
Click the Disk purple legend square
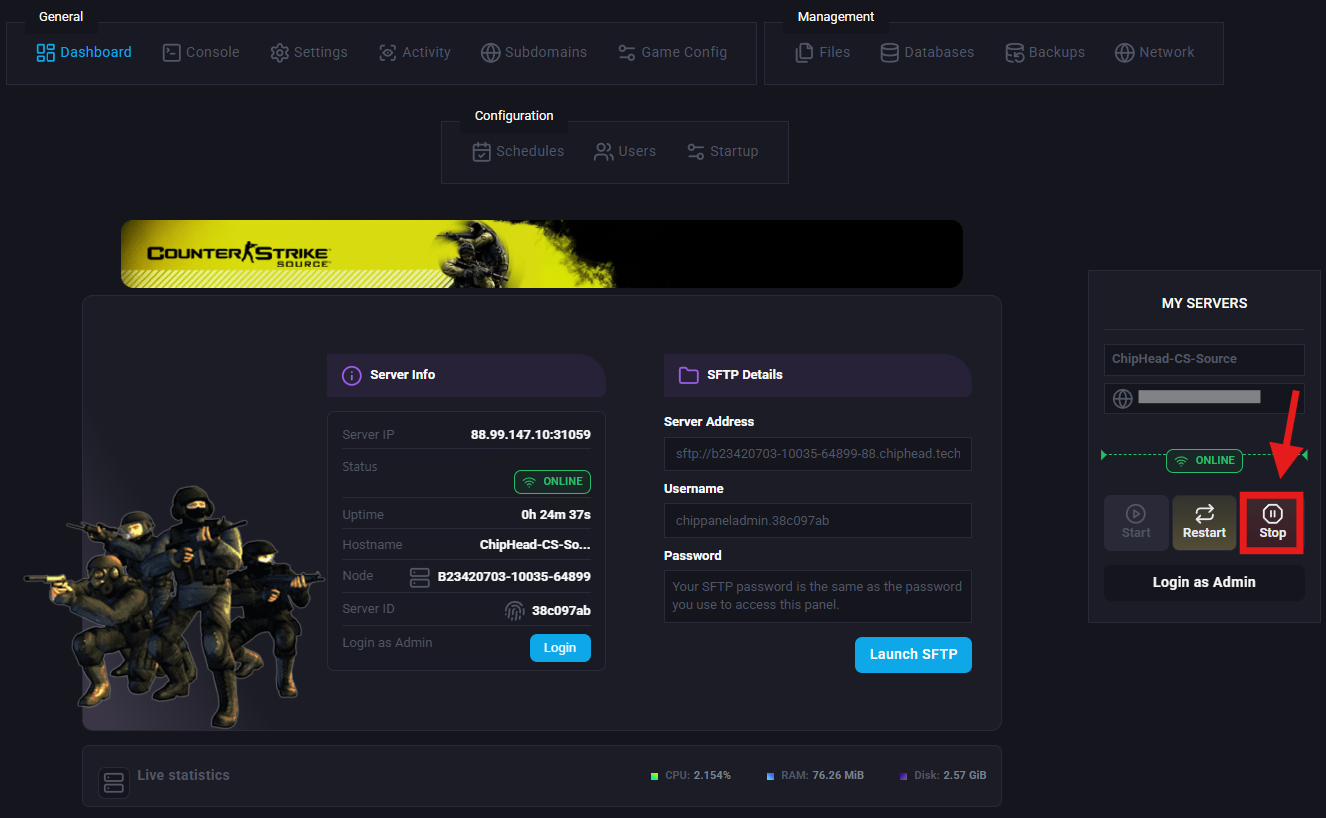click(903, 776)
